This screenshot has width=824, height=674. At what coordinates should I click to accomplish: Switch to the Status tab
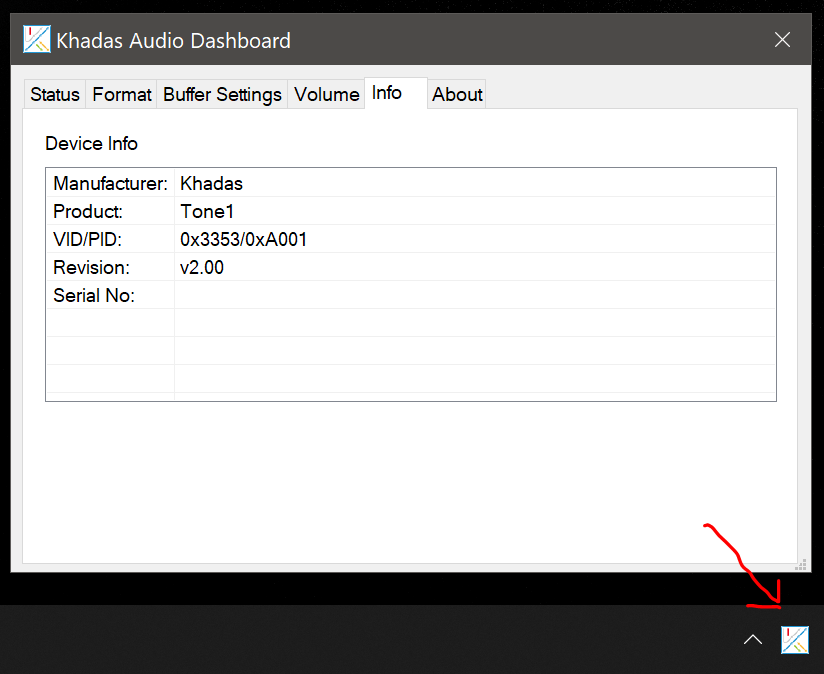(x=55, y=95)
